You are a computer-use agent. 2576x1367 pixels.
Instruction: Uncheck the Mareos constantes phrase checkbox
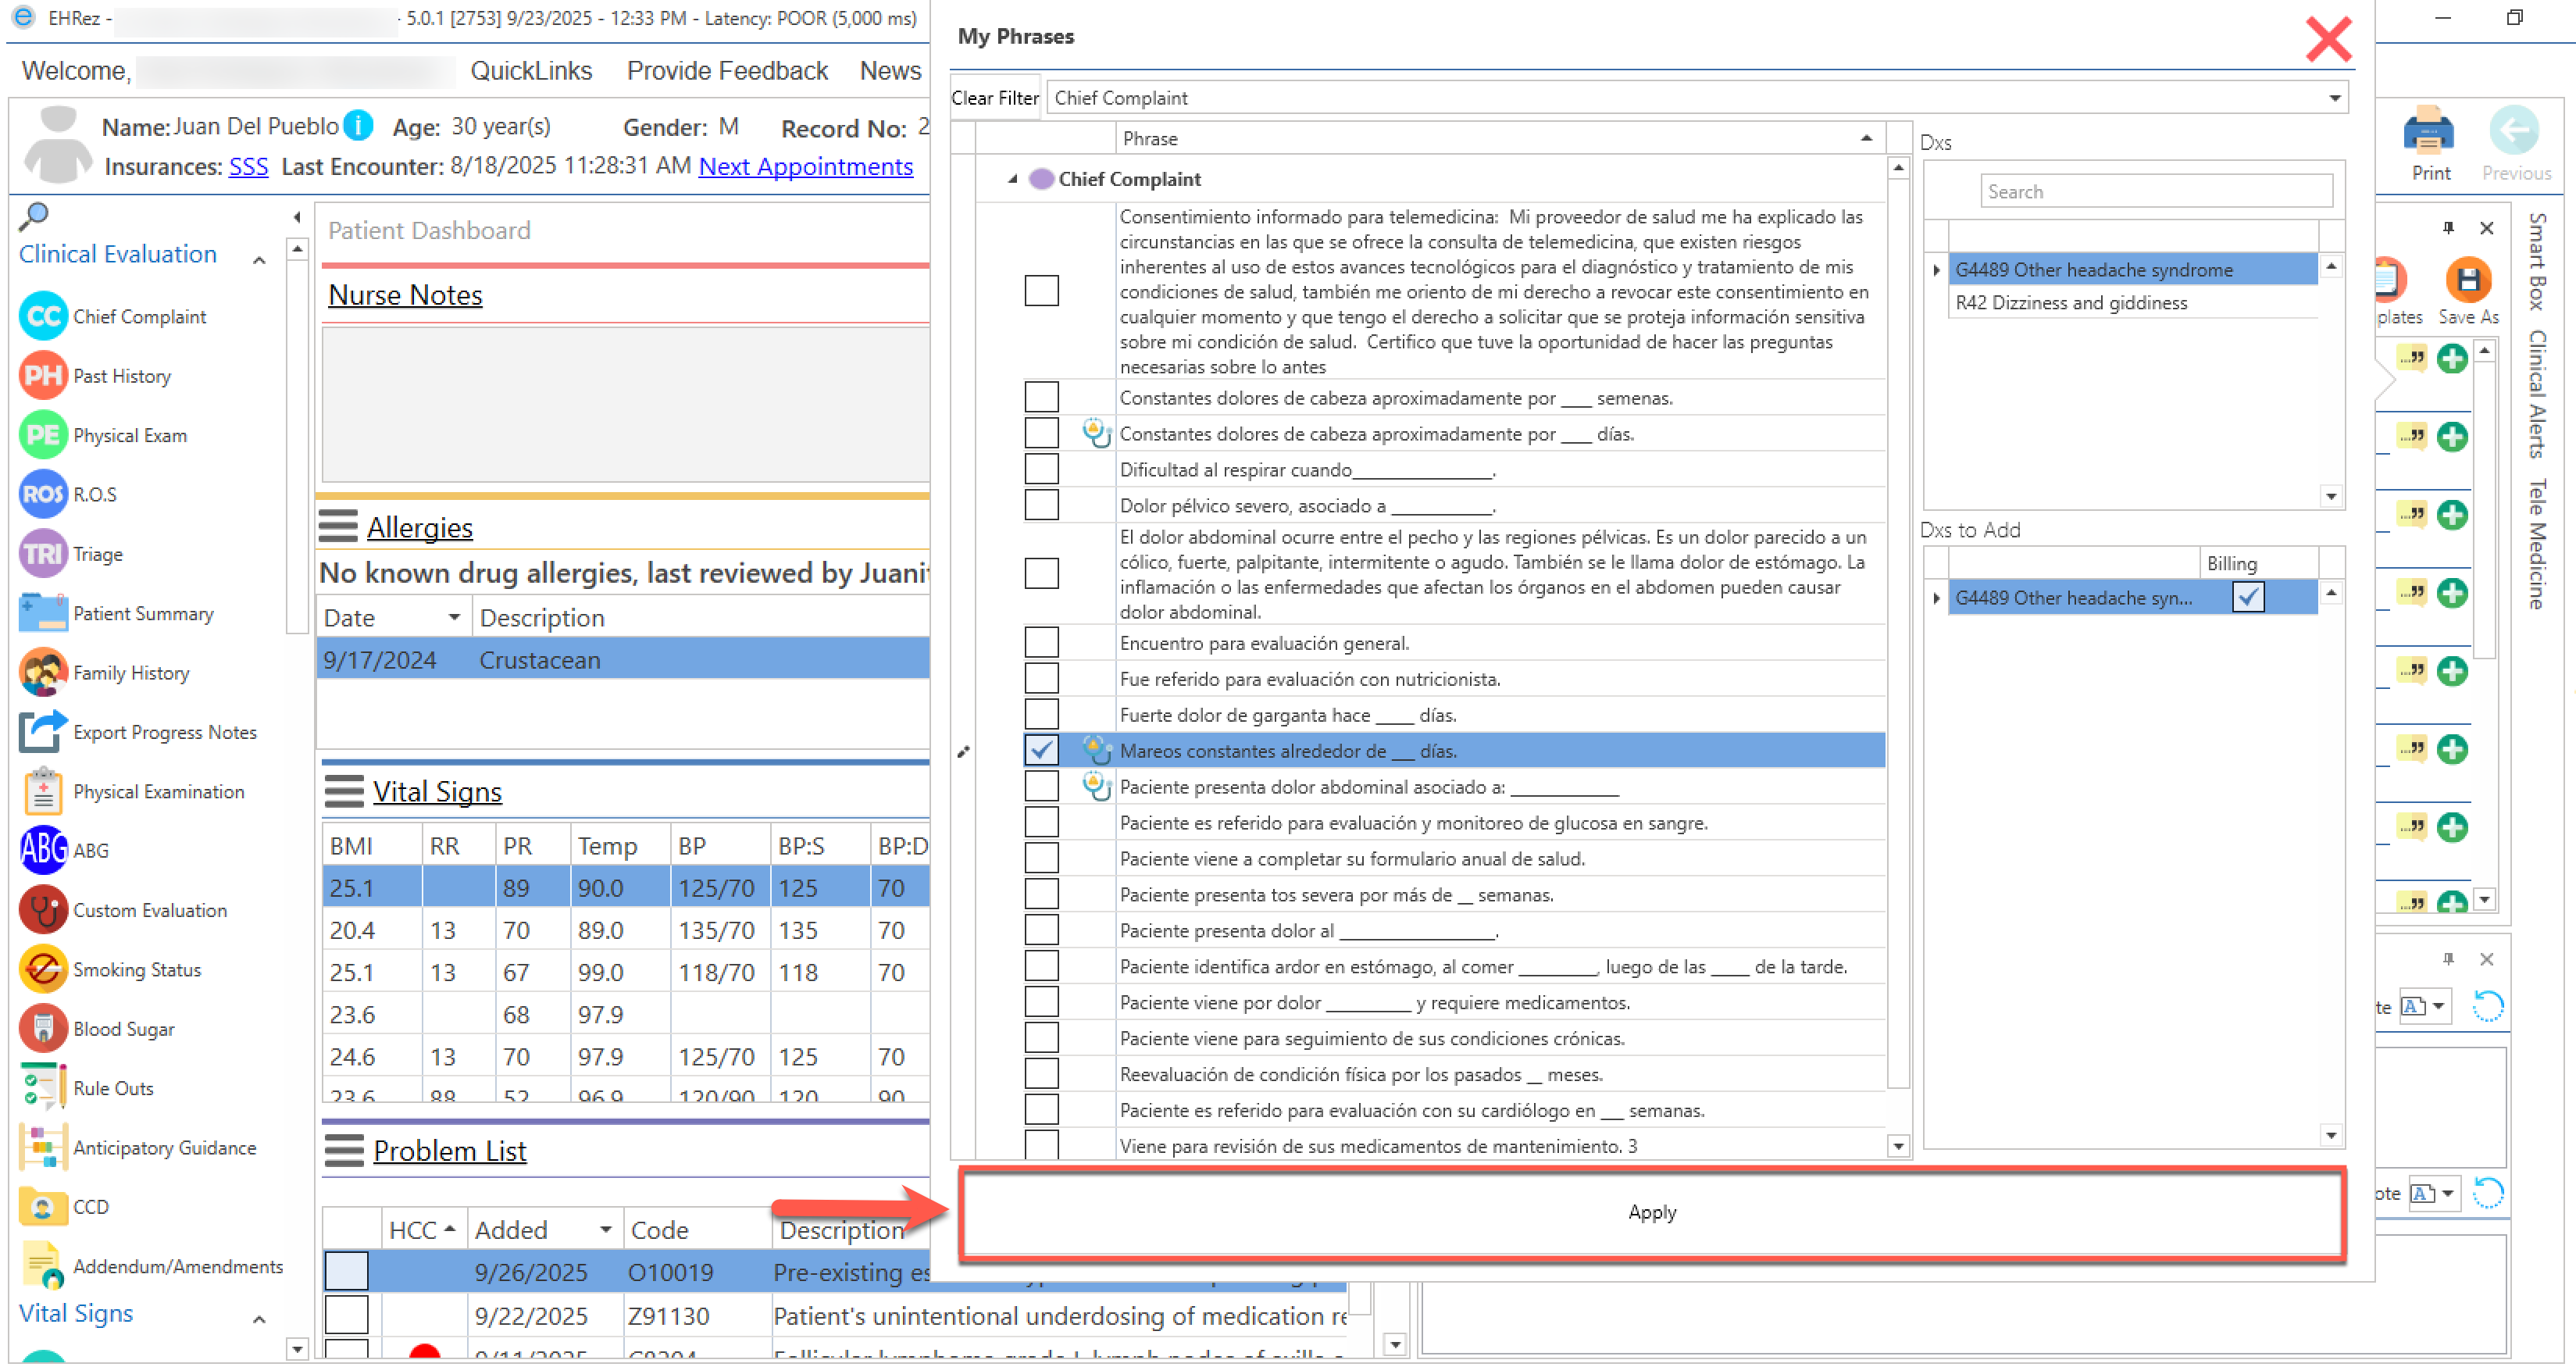tap(1041, 750)
